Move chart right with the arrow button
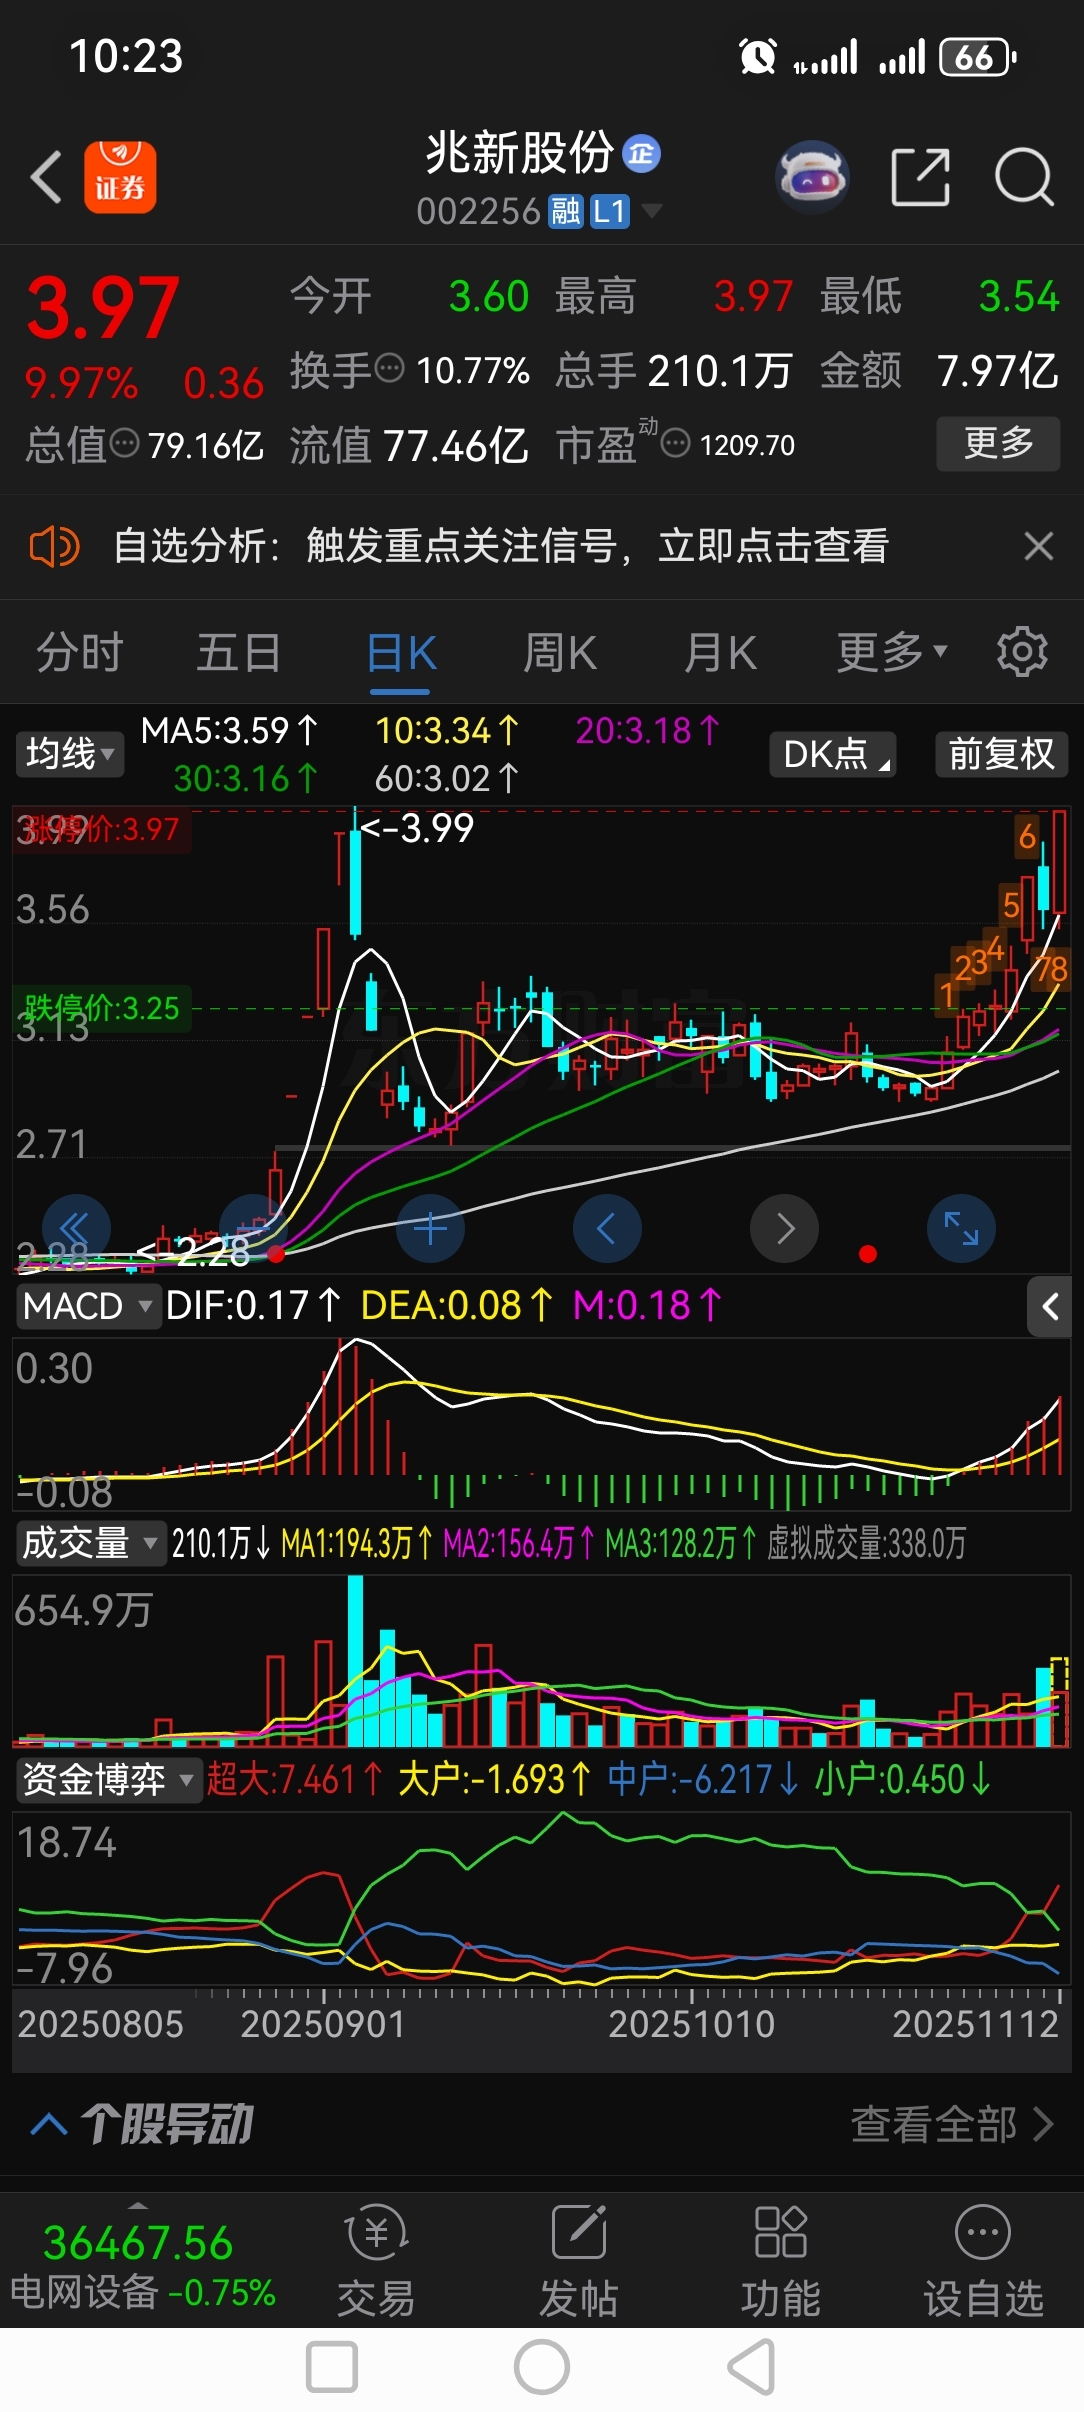Viewport: 1084px width, 2412px height. 784,1228
